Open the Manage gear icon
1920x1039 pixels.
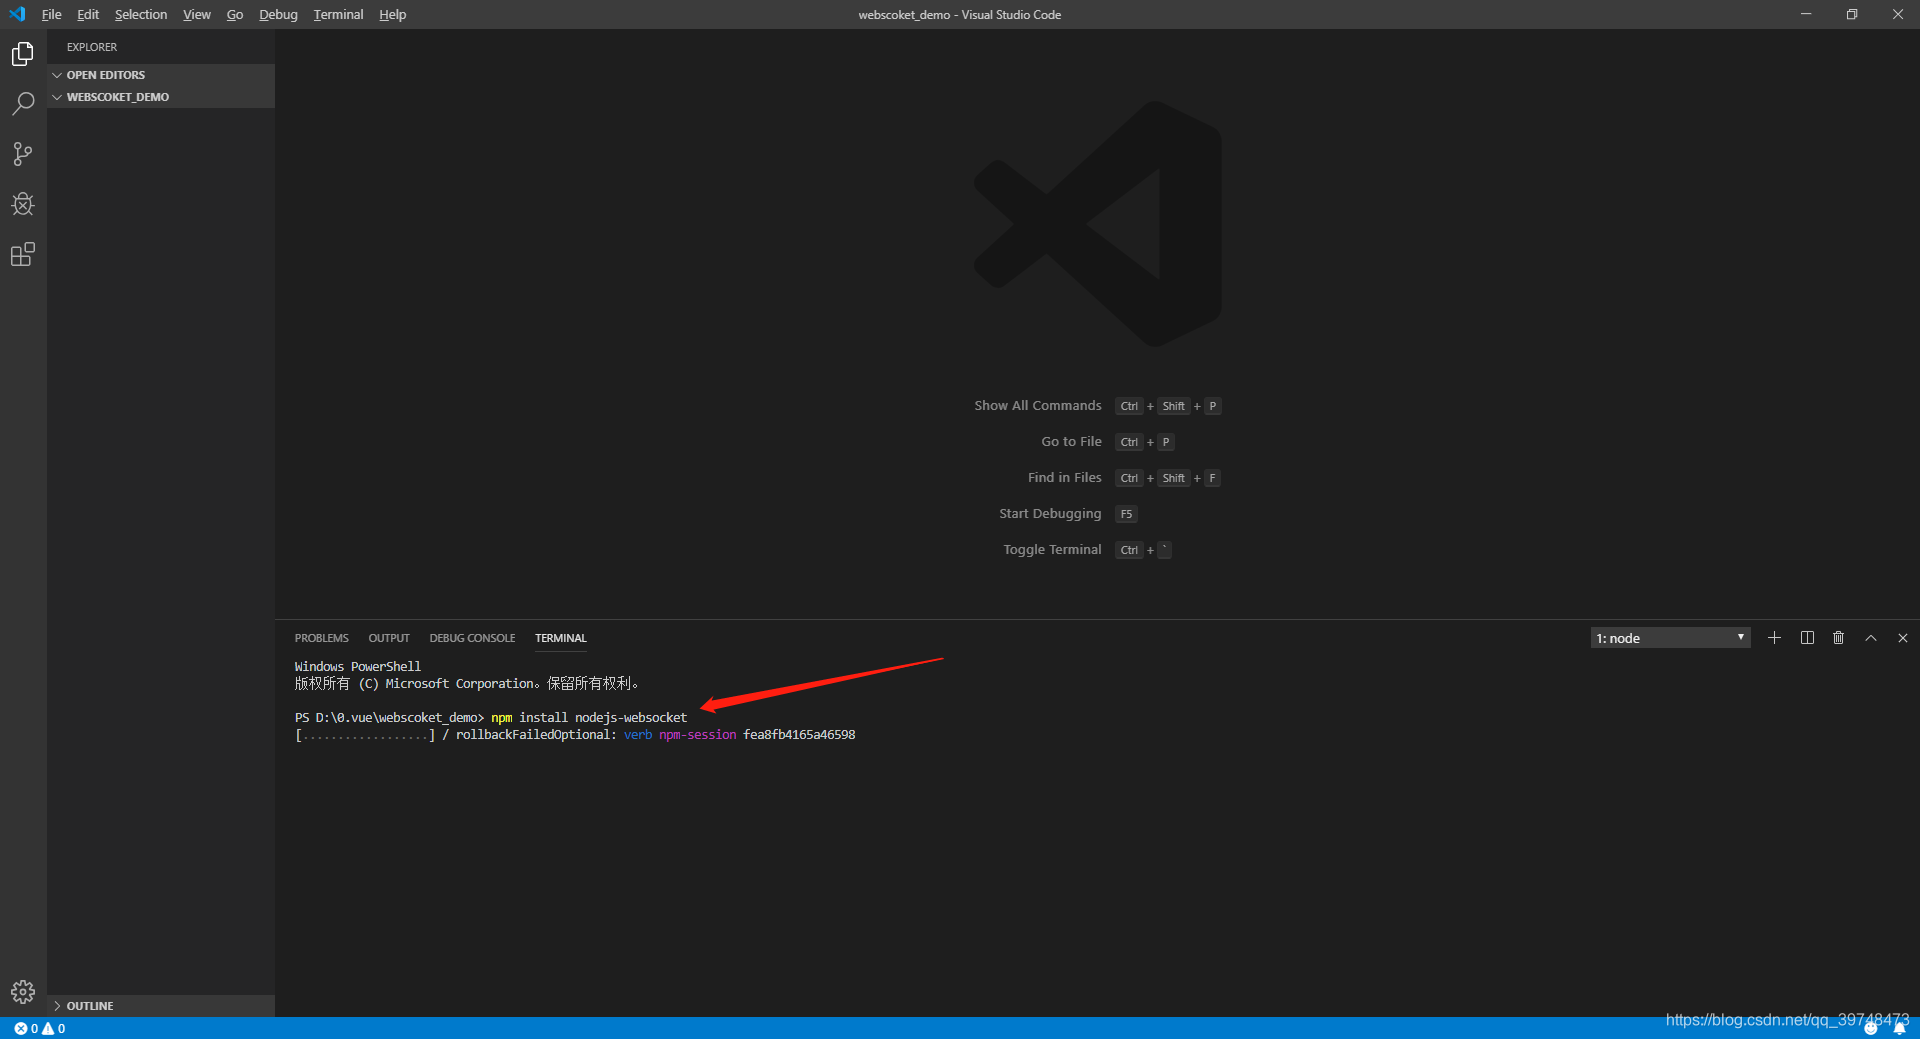[x=23, y=992]
